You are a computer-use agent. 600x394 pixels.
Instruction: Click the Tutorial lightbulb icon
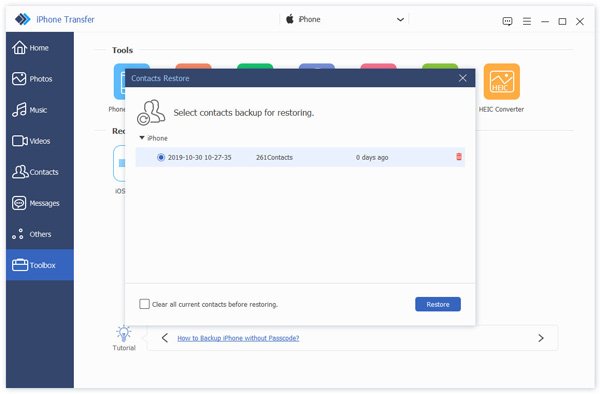click(124, 334)
